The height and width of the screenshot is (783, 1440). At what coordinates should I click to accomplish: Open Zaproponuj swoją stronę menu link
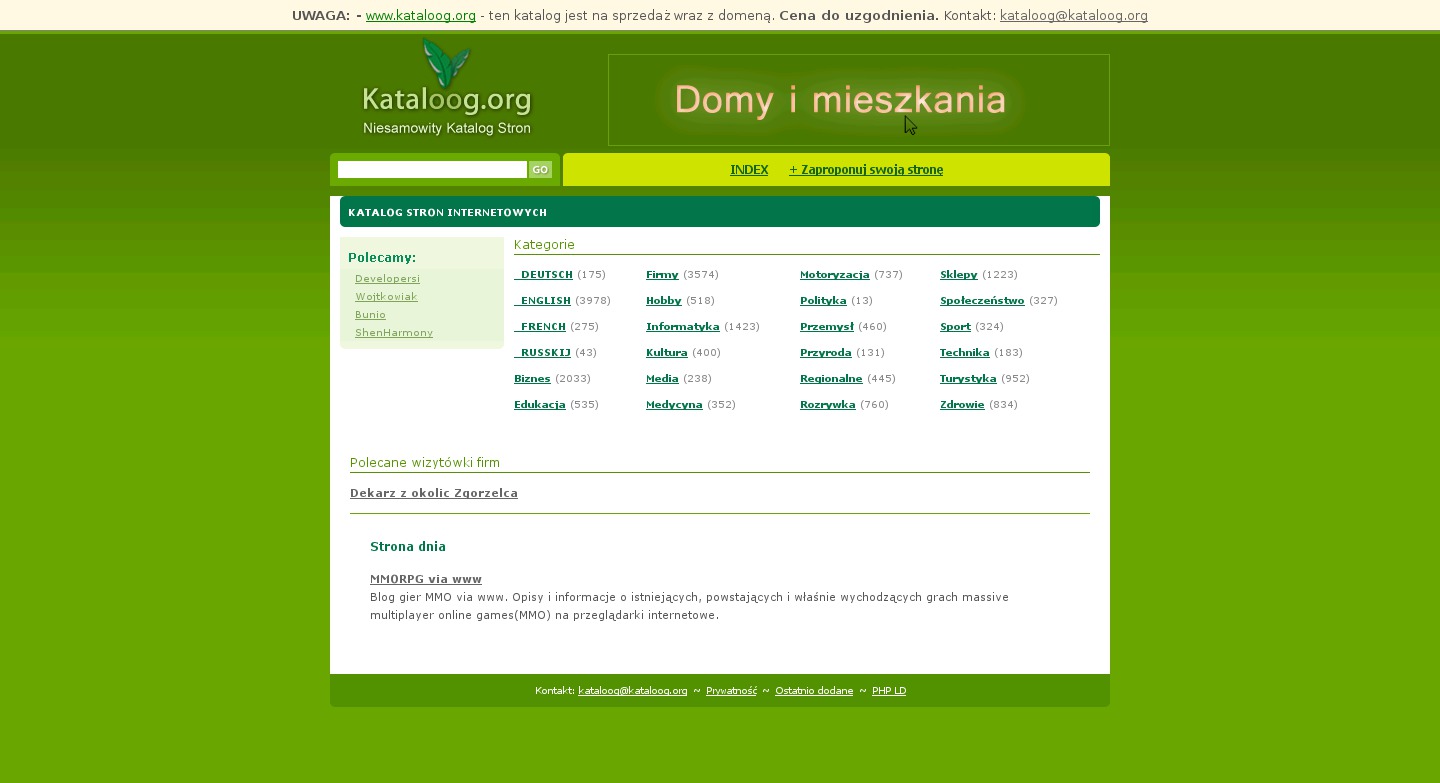point(866,170)
